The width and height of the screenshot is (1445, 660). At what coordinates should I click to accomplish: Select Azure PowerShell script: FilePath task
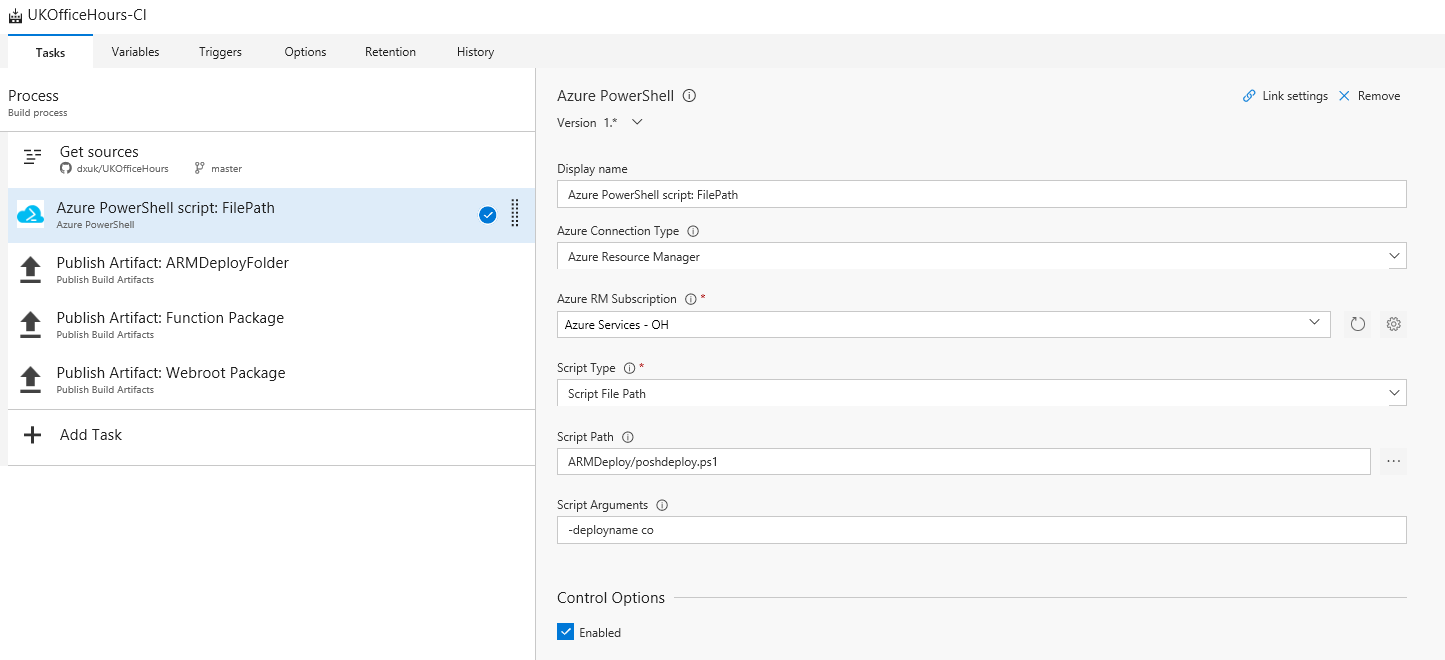click(271, 215)
